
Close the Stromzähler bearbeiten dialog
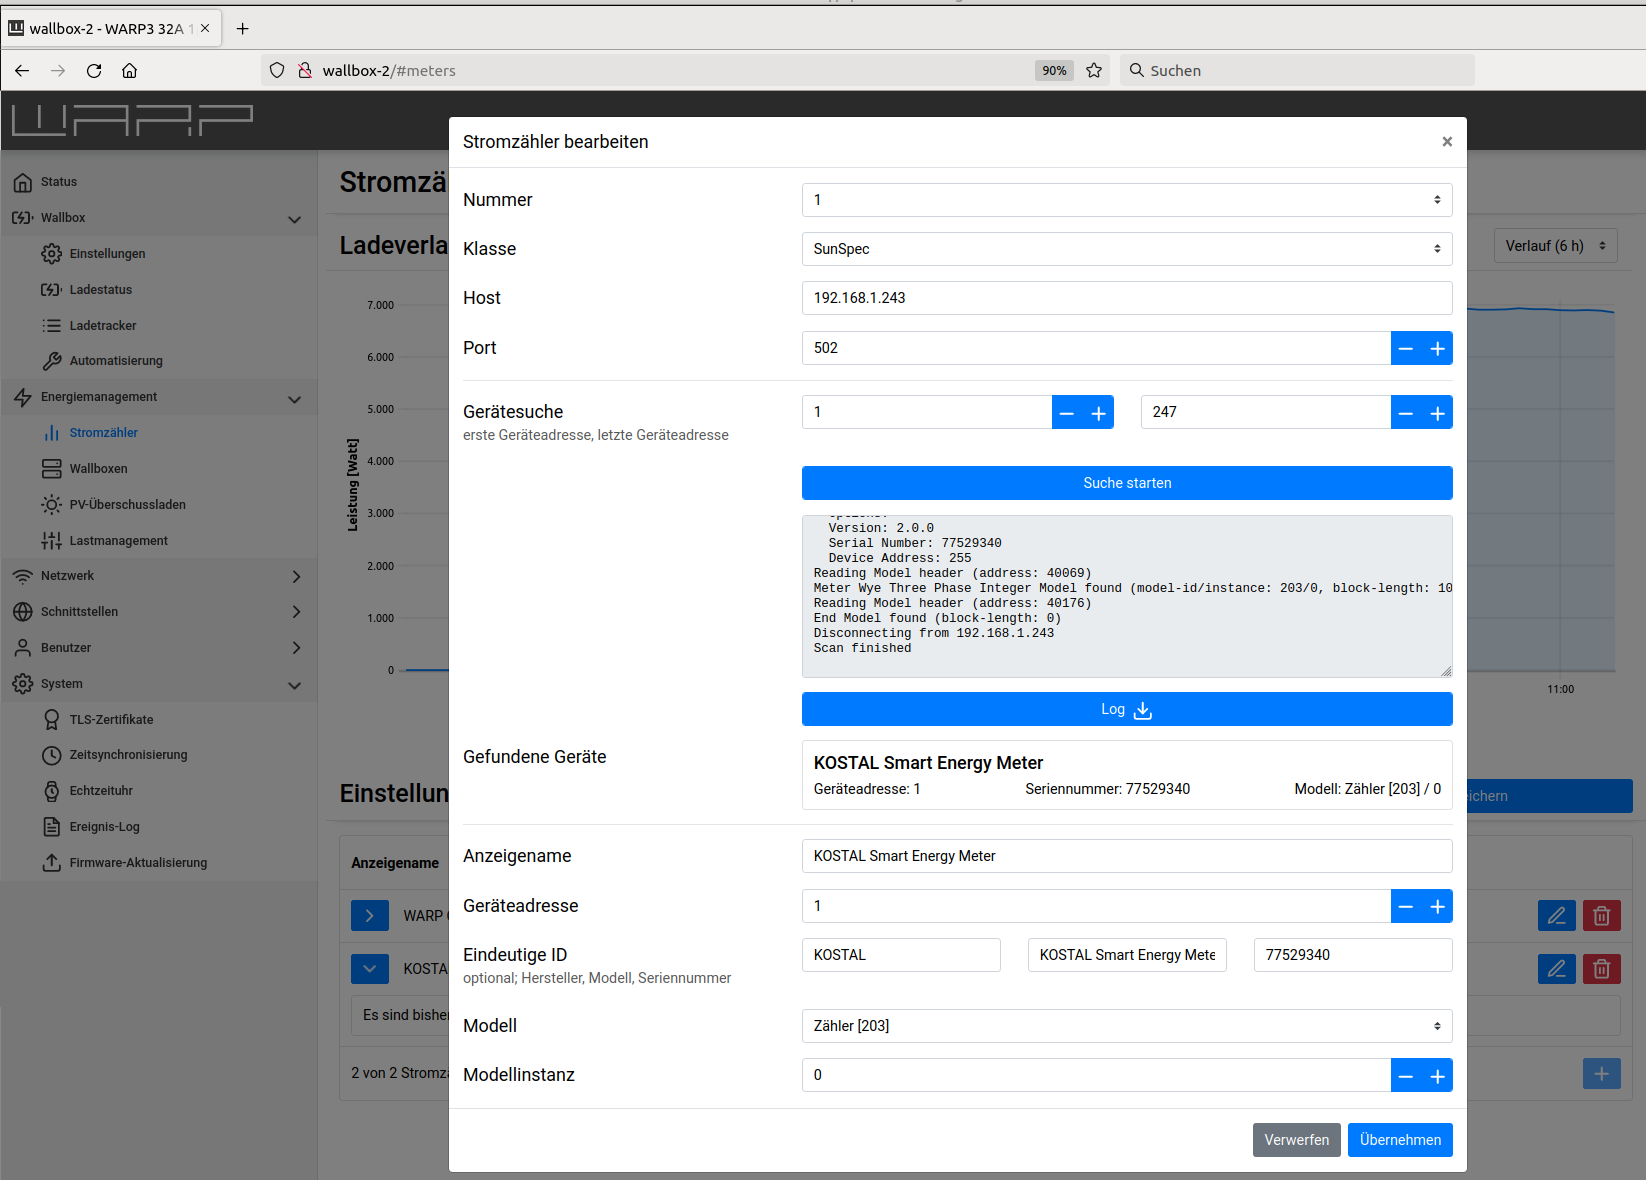tap(1447, 142)
